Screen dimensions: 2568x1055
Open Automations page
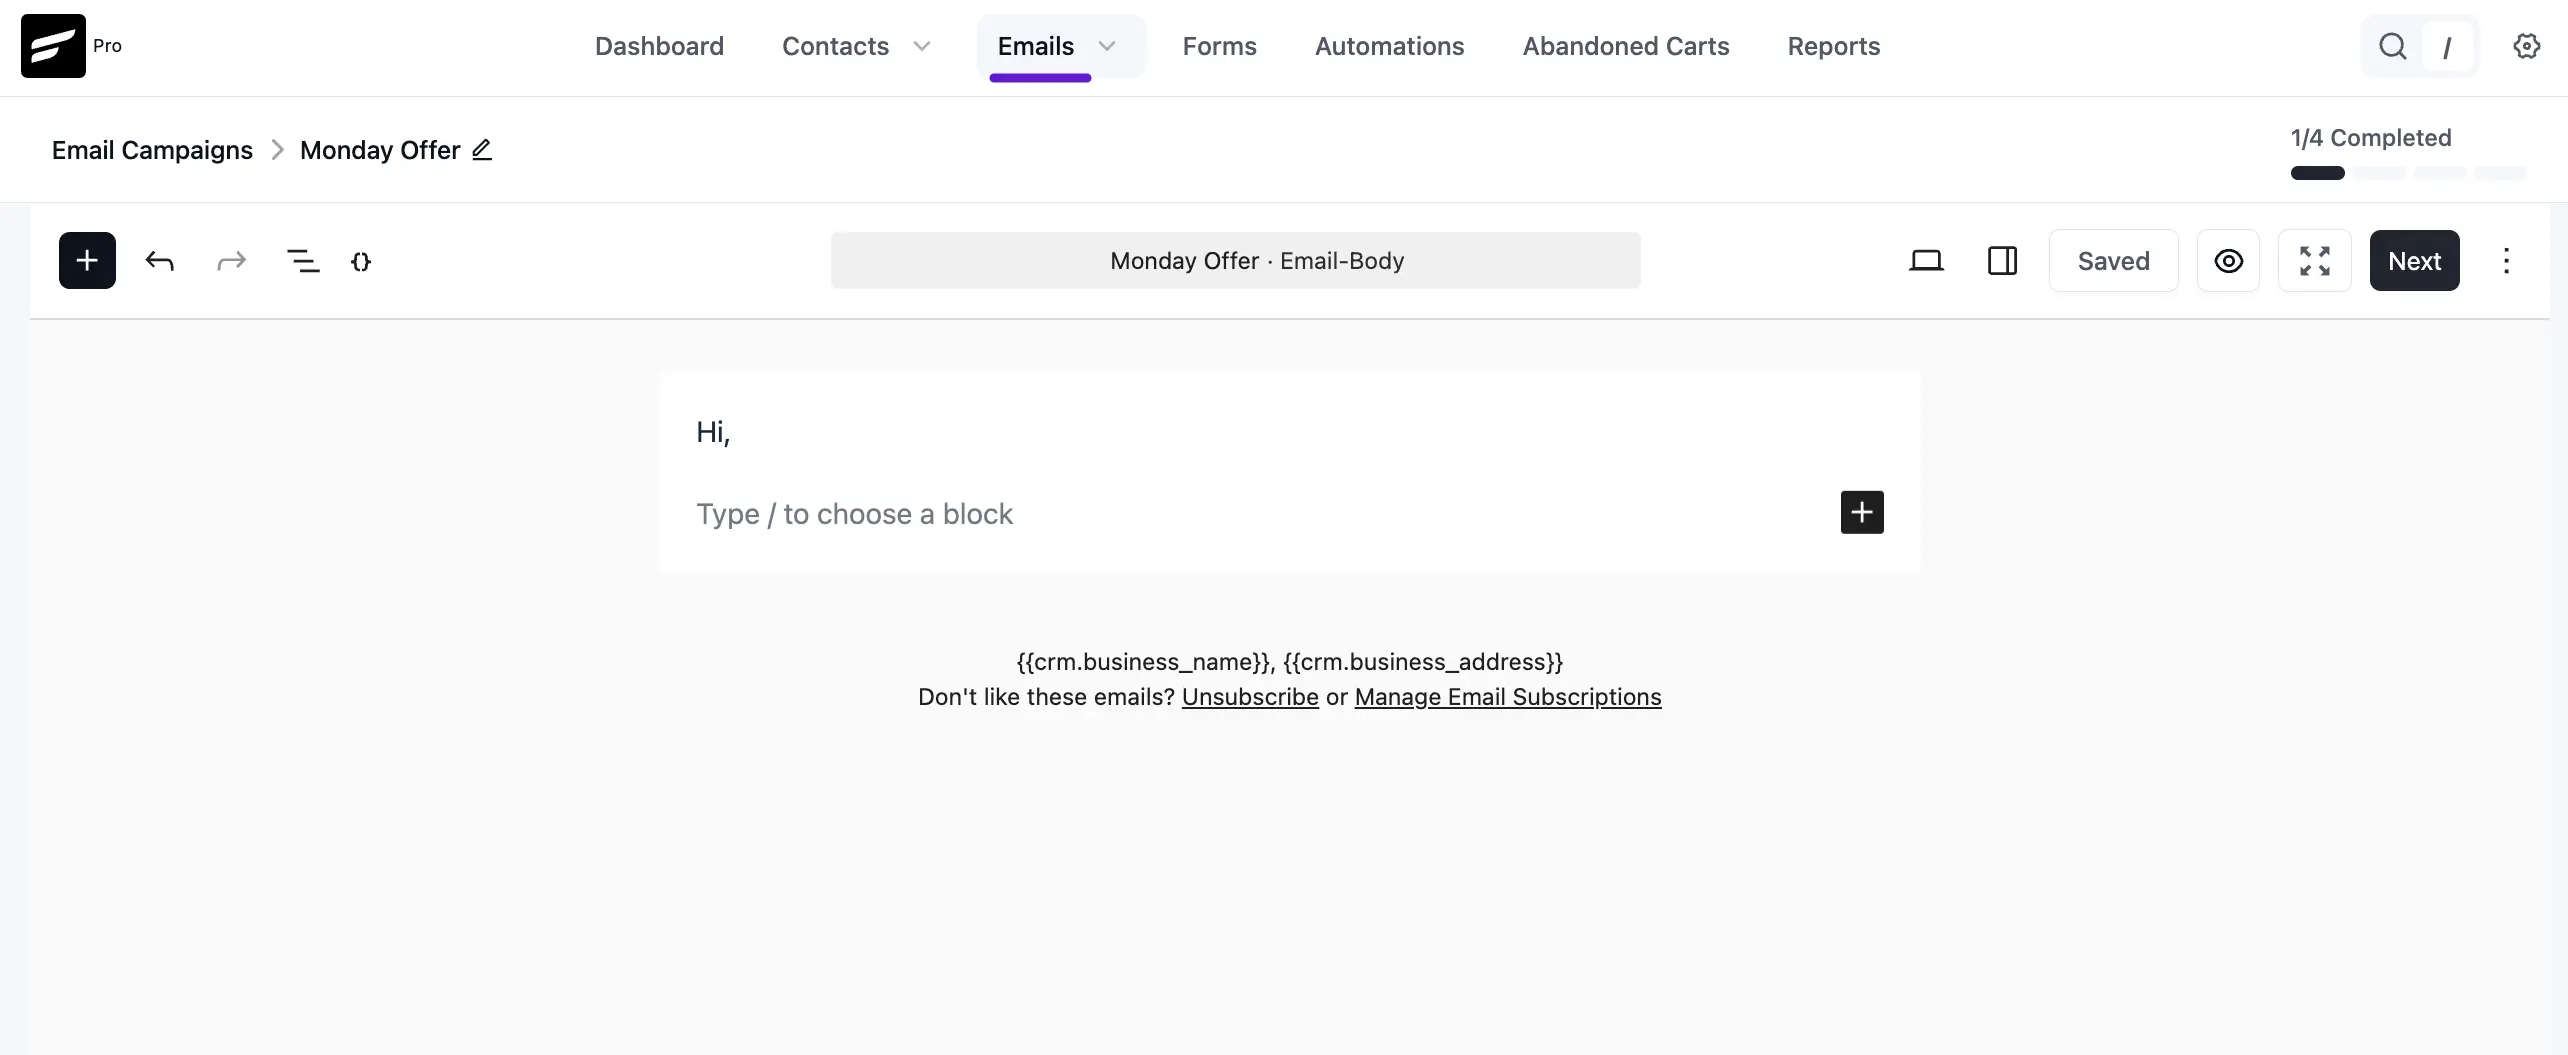[x=1389, y=46]
